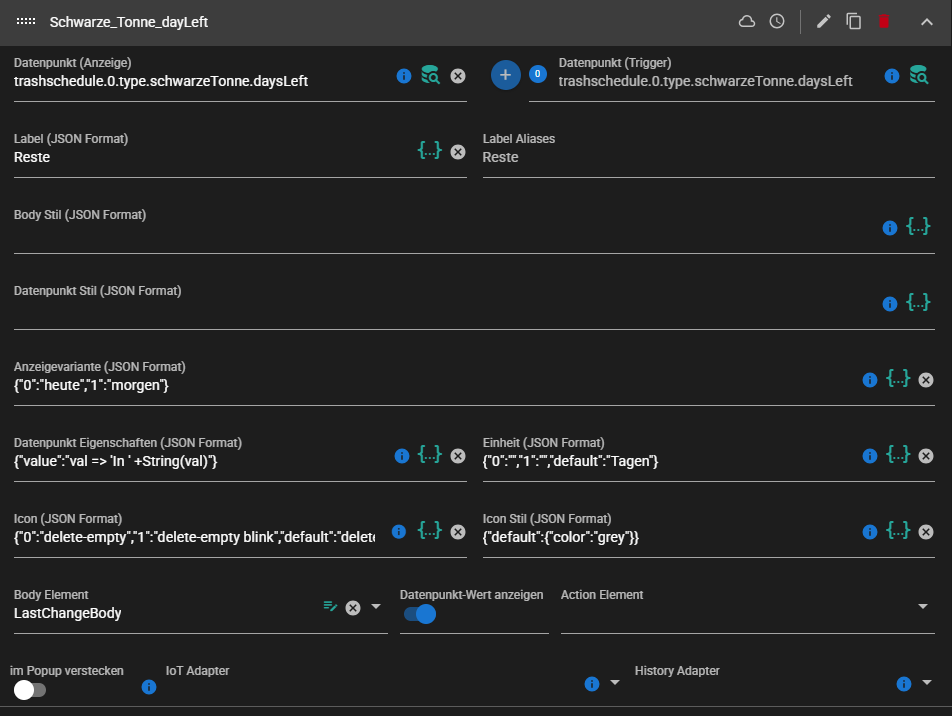Screen dimensions: 952x716
Task: Show info for Datenpunkt Stil field
Action: click(890, 303)
